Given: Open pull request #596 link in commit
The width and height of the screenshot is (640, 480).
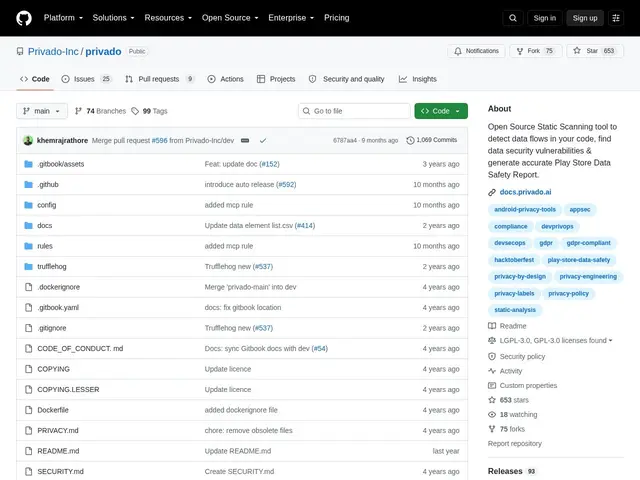Looking at the screenshot, I should pyautogui.click(x=160, y=140).
